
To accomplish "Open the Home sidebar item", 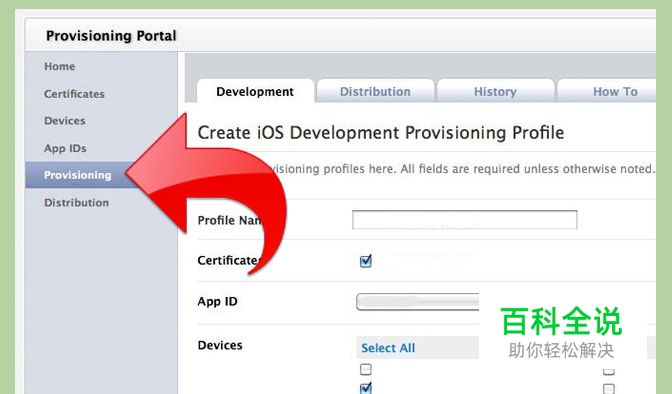I will click(60, 66).
